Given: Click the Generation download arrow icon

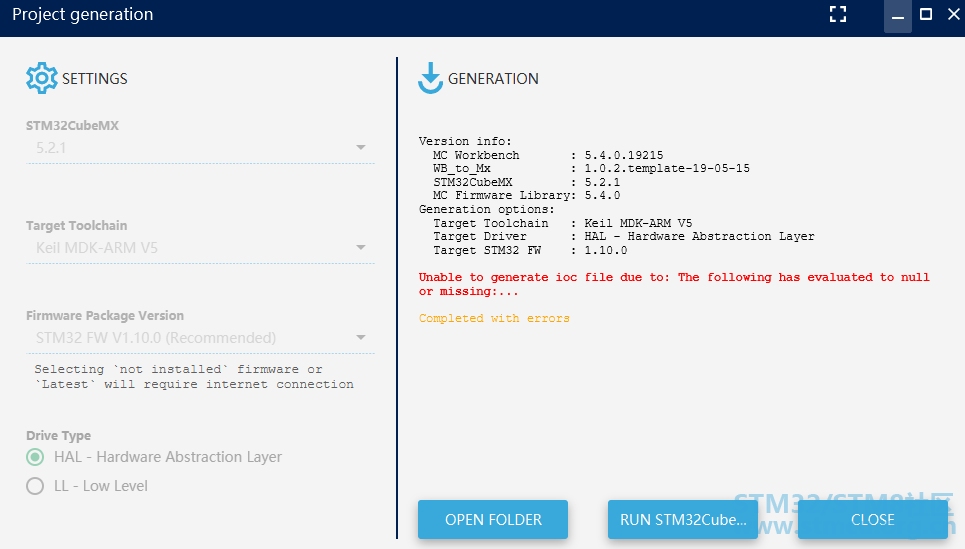Looking at the screenshot, I should click(430, 78).
